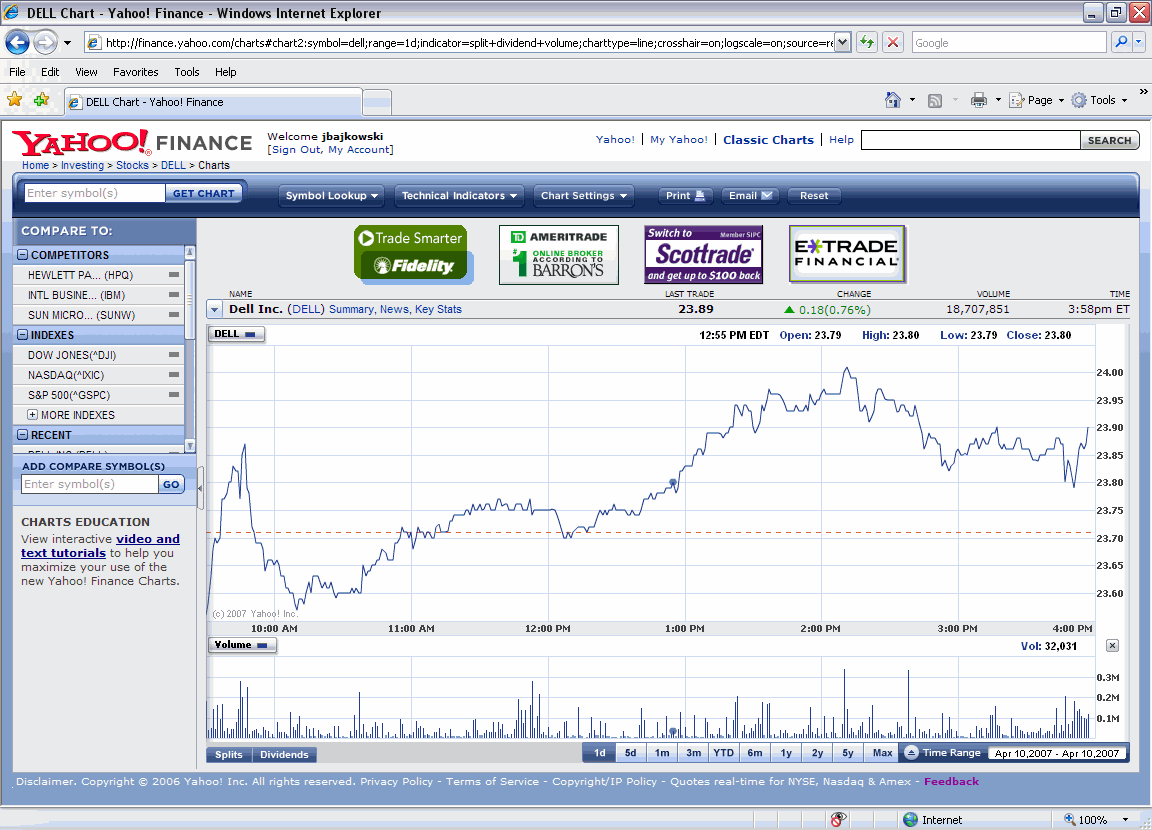Viewport: 1152px width, 830px height.
Task: Click the Back navigation arrow
Action: 17,42
